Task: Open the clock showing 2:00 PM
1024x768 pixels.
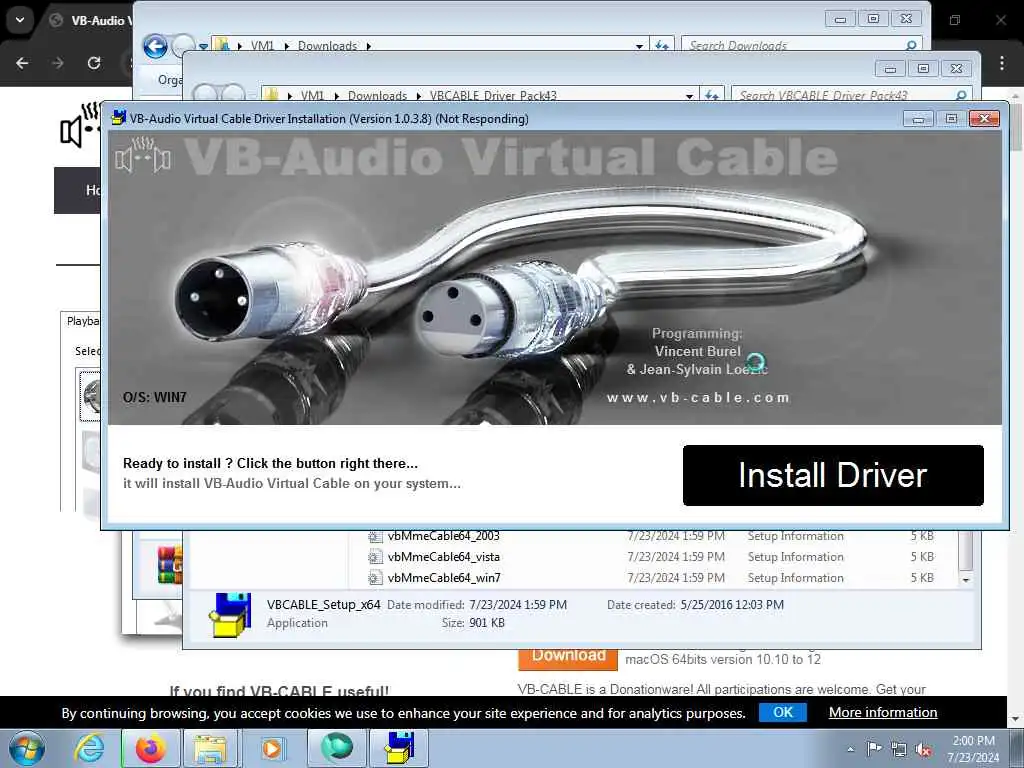Action: tap(973, 749)
